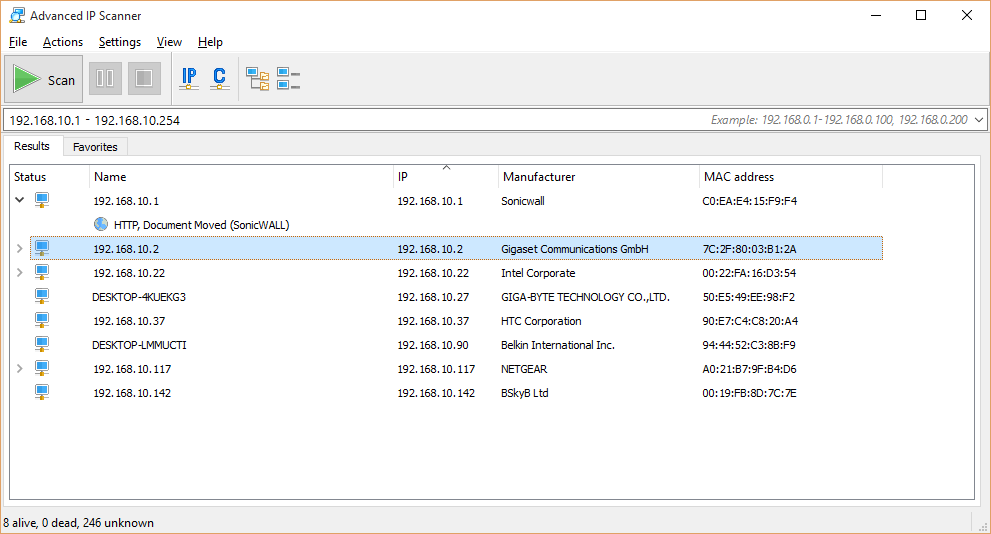
Task: Click MAC address C0:EA:E4:15:F9:F4
Action: click(x=750, y=201)
